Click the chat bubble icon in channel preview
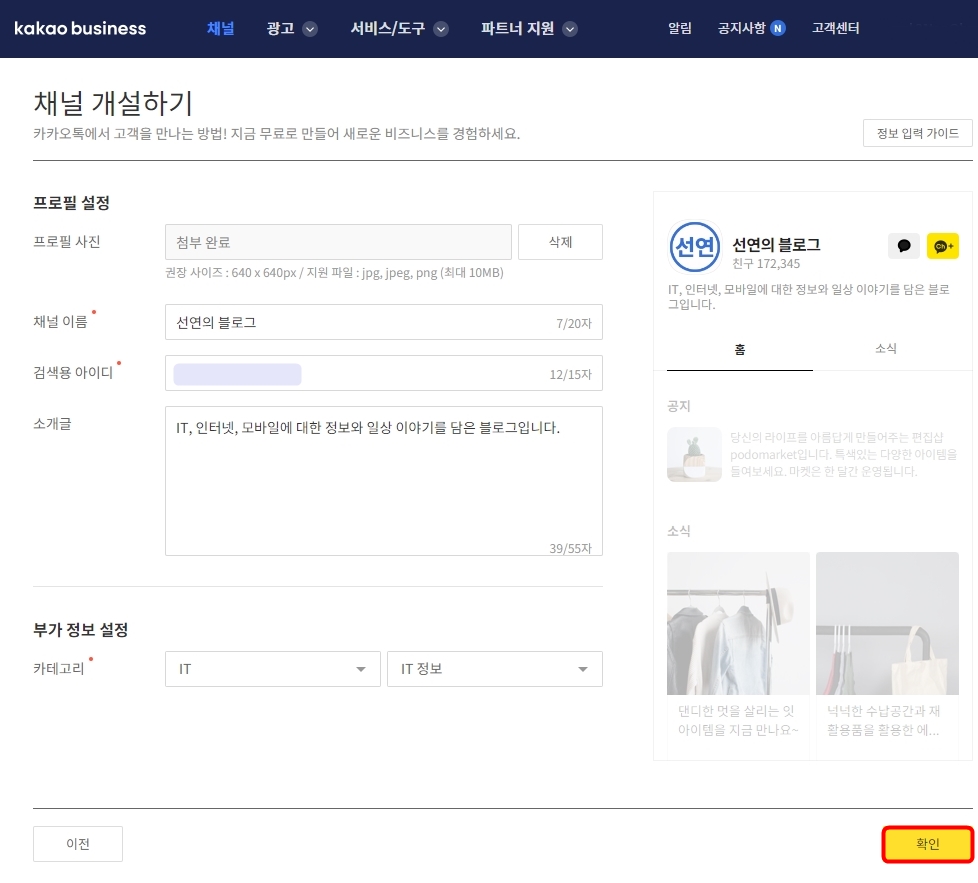This screenshot has width=978, height=883. coord(903,246)
